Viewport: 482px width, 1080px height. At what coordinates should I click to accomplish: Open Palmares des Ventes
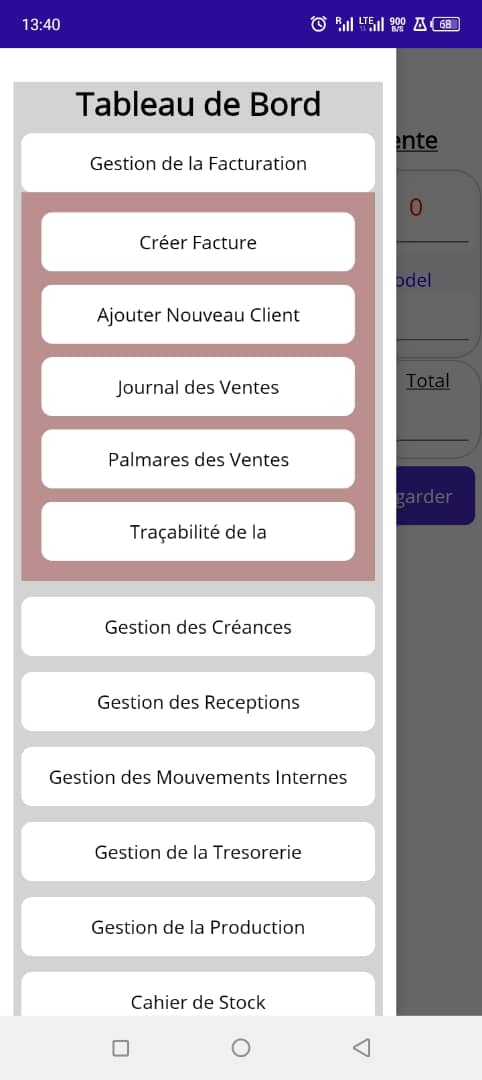click(198, 459)
